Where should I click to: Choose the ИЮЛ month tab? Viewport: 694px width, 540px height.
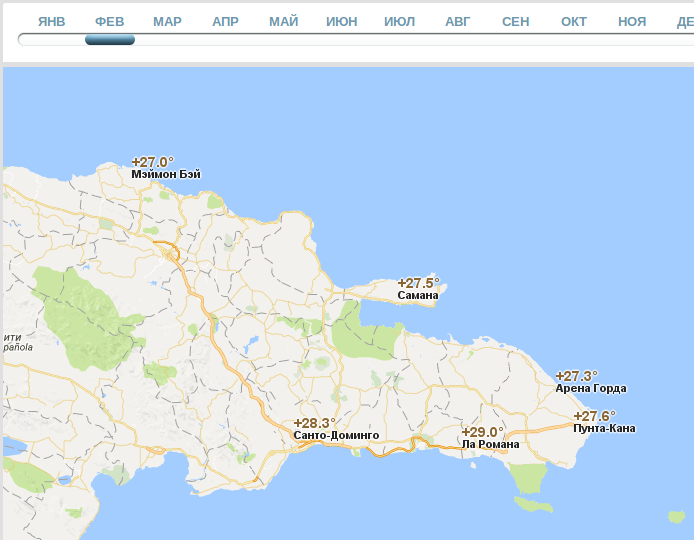point(399,21)
